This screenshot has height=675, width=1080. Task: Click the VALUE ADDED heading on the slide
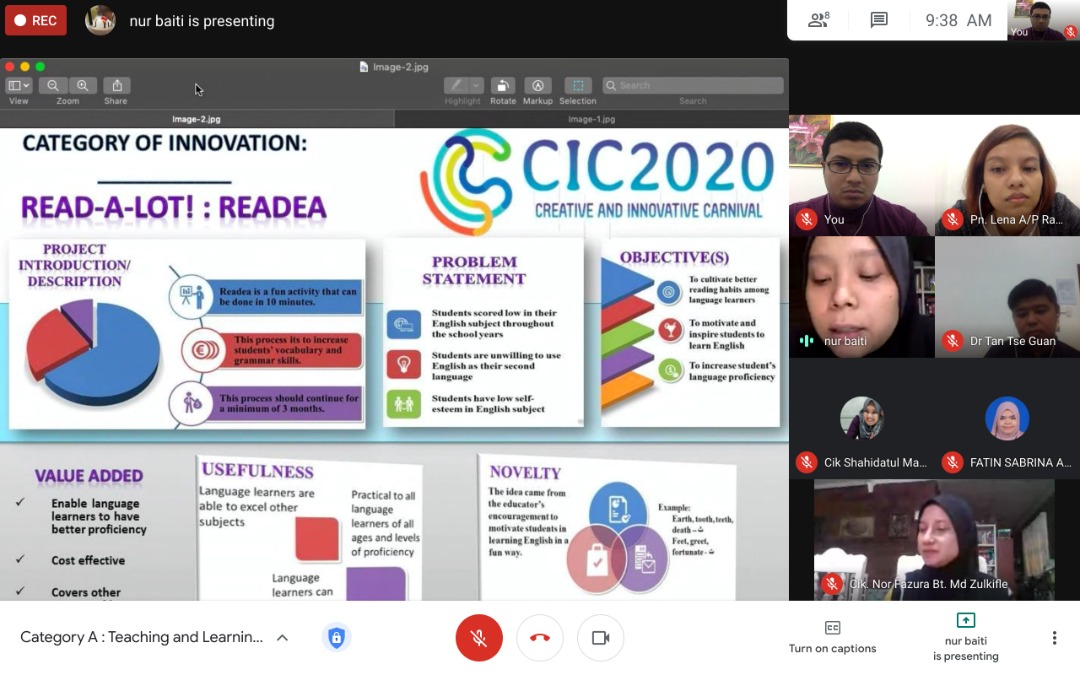coord(89,476)
